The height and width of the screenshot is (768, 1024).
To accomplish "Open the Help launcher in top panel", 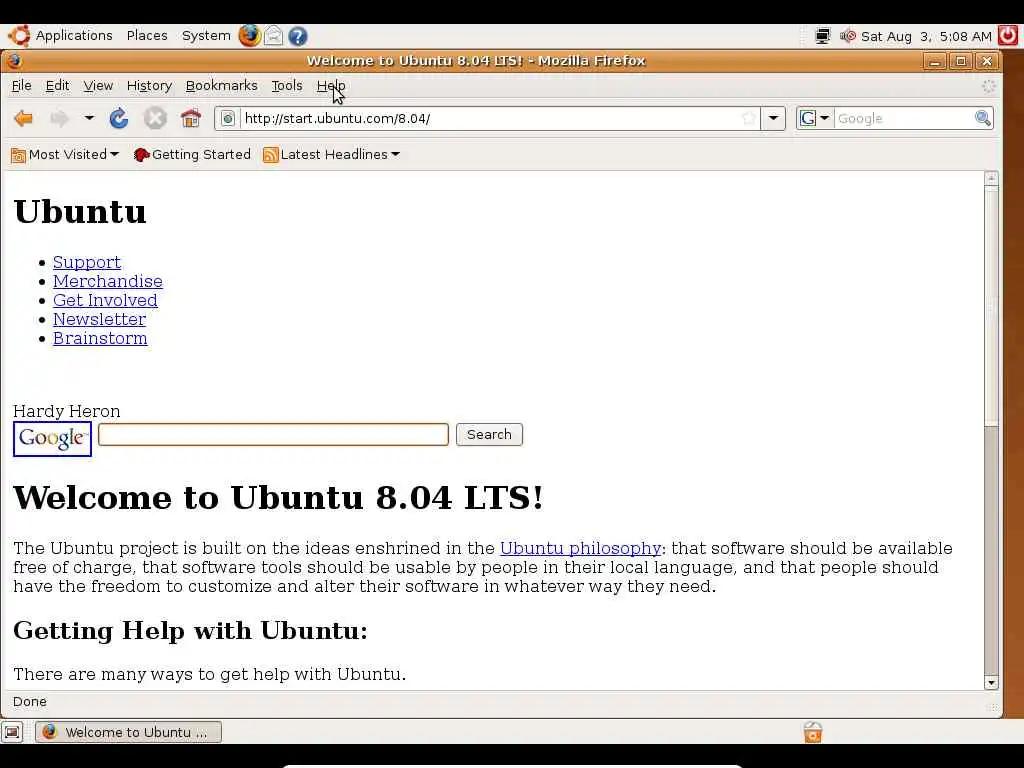I will tap(298, 36).
